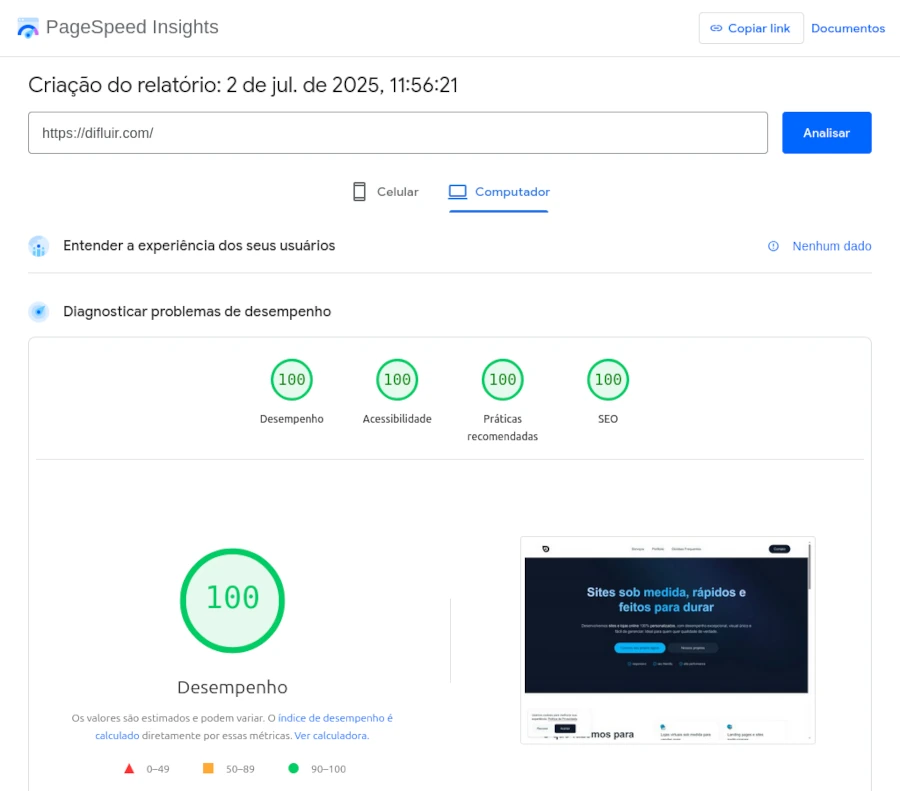Click the laptop icon beside Computador
Image resolution: width=900 pixels, height=791 pixels.
457,192
